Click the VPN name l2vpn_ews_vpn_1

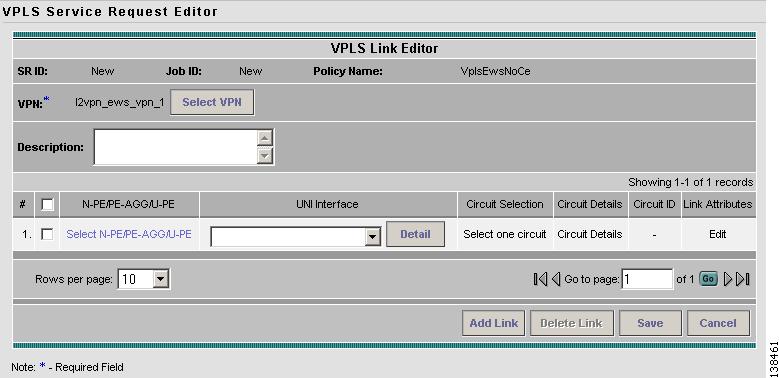pyautogui.click(x=119, y=102)
